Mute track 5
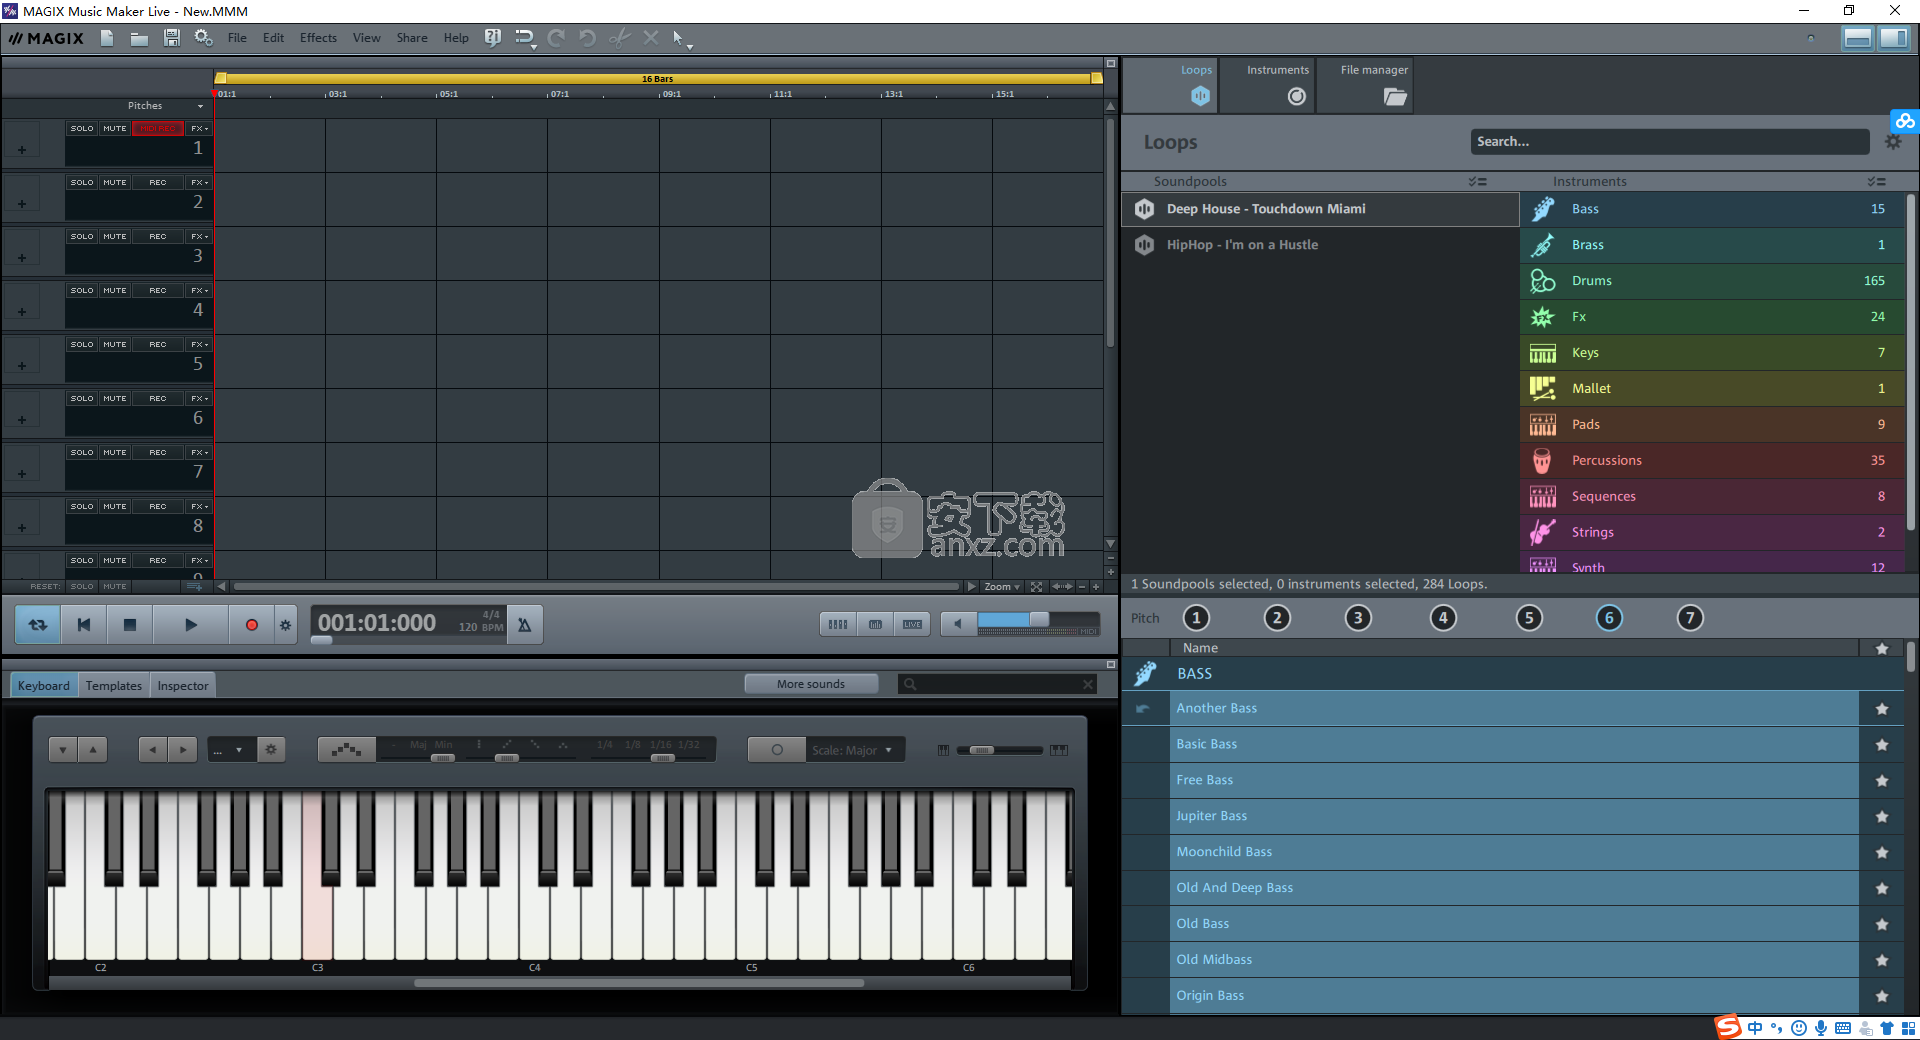 coord(115,345)
